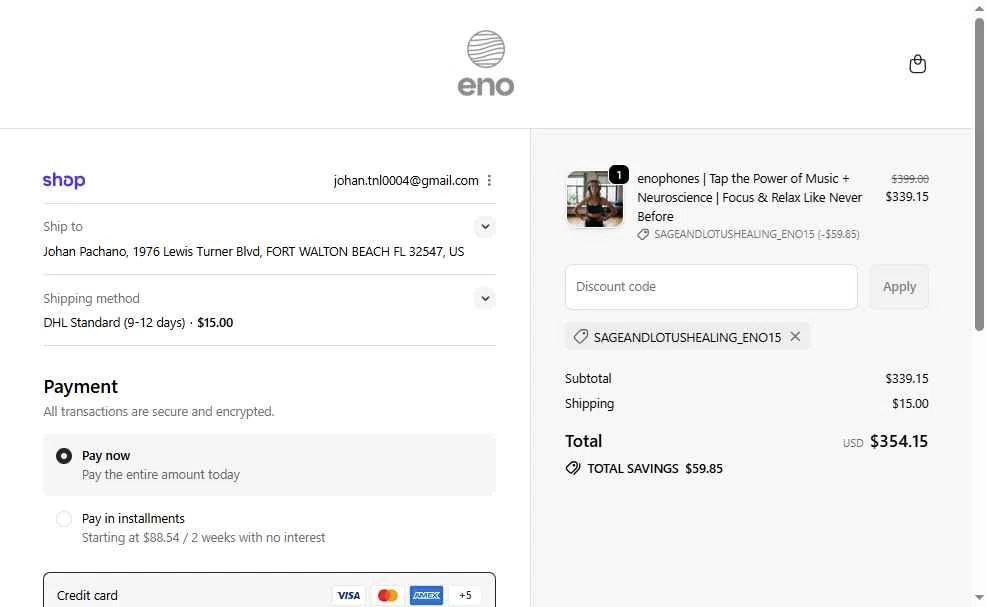This screenshot has width=987, height=607.
Task: Click the tag icon beside TOTAL SAVINGS
Action: coord(573,468)
